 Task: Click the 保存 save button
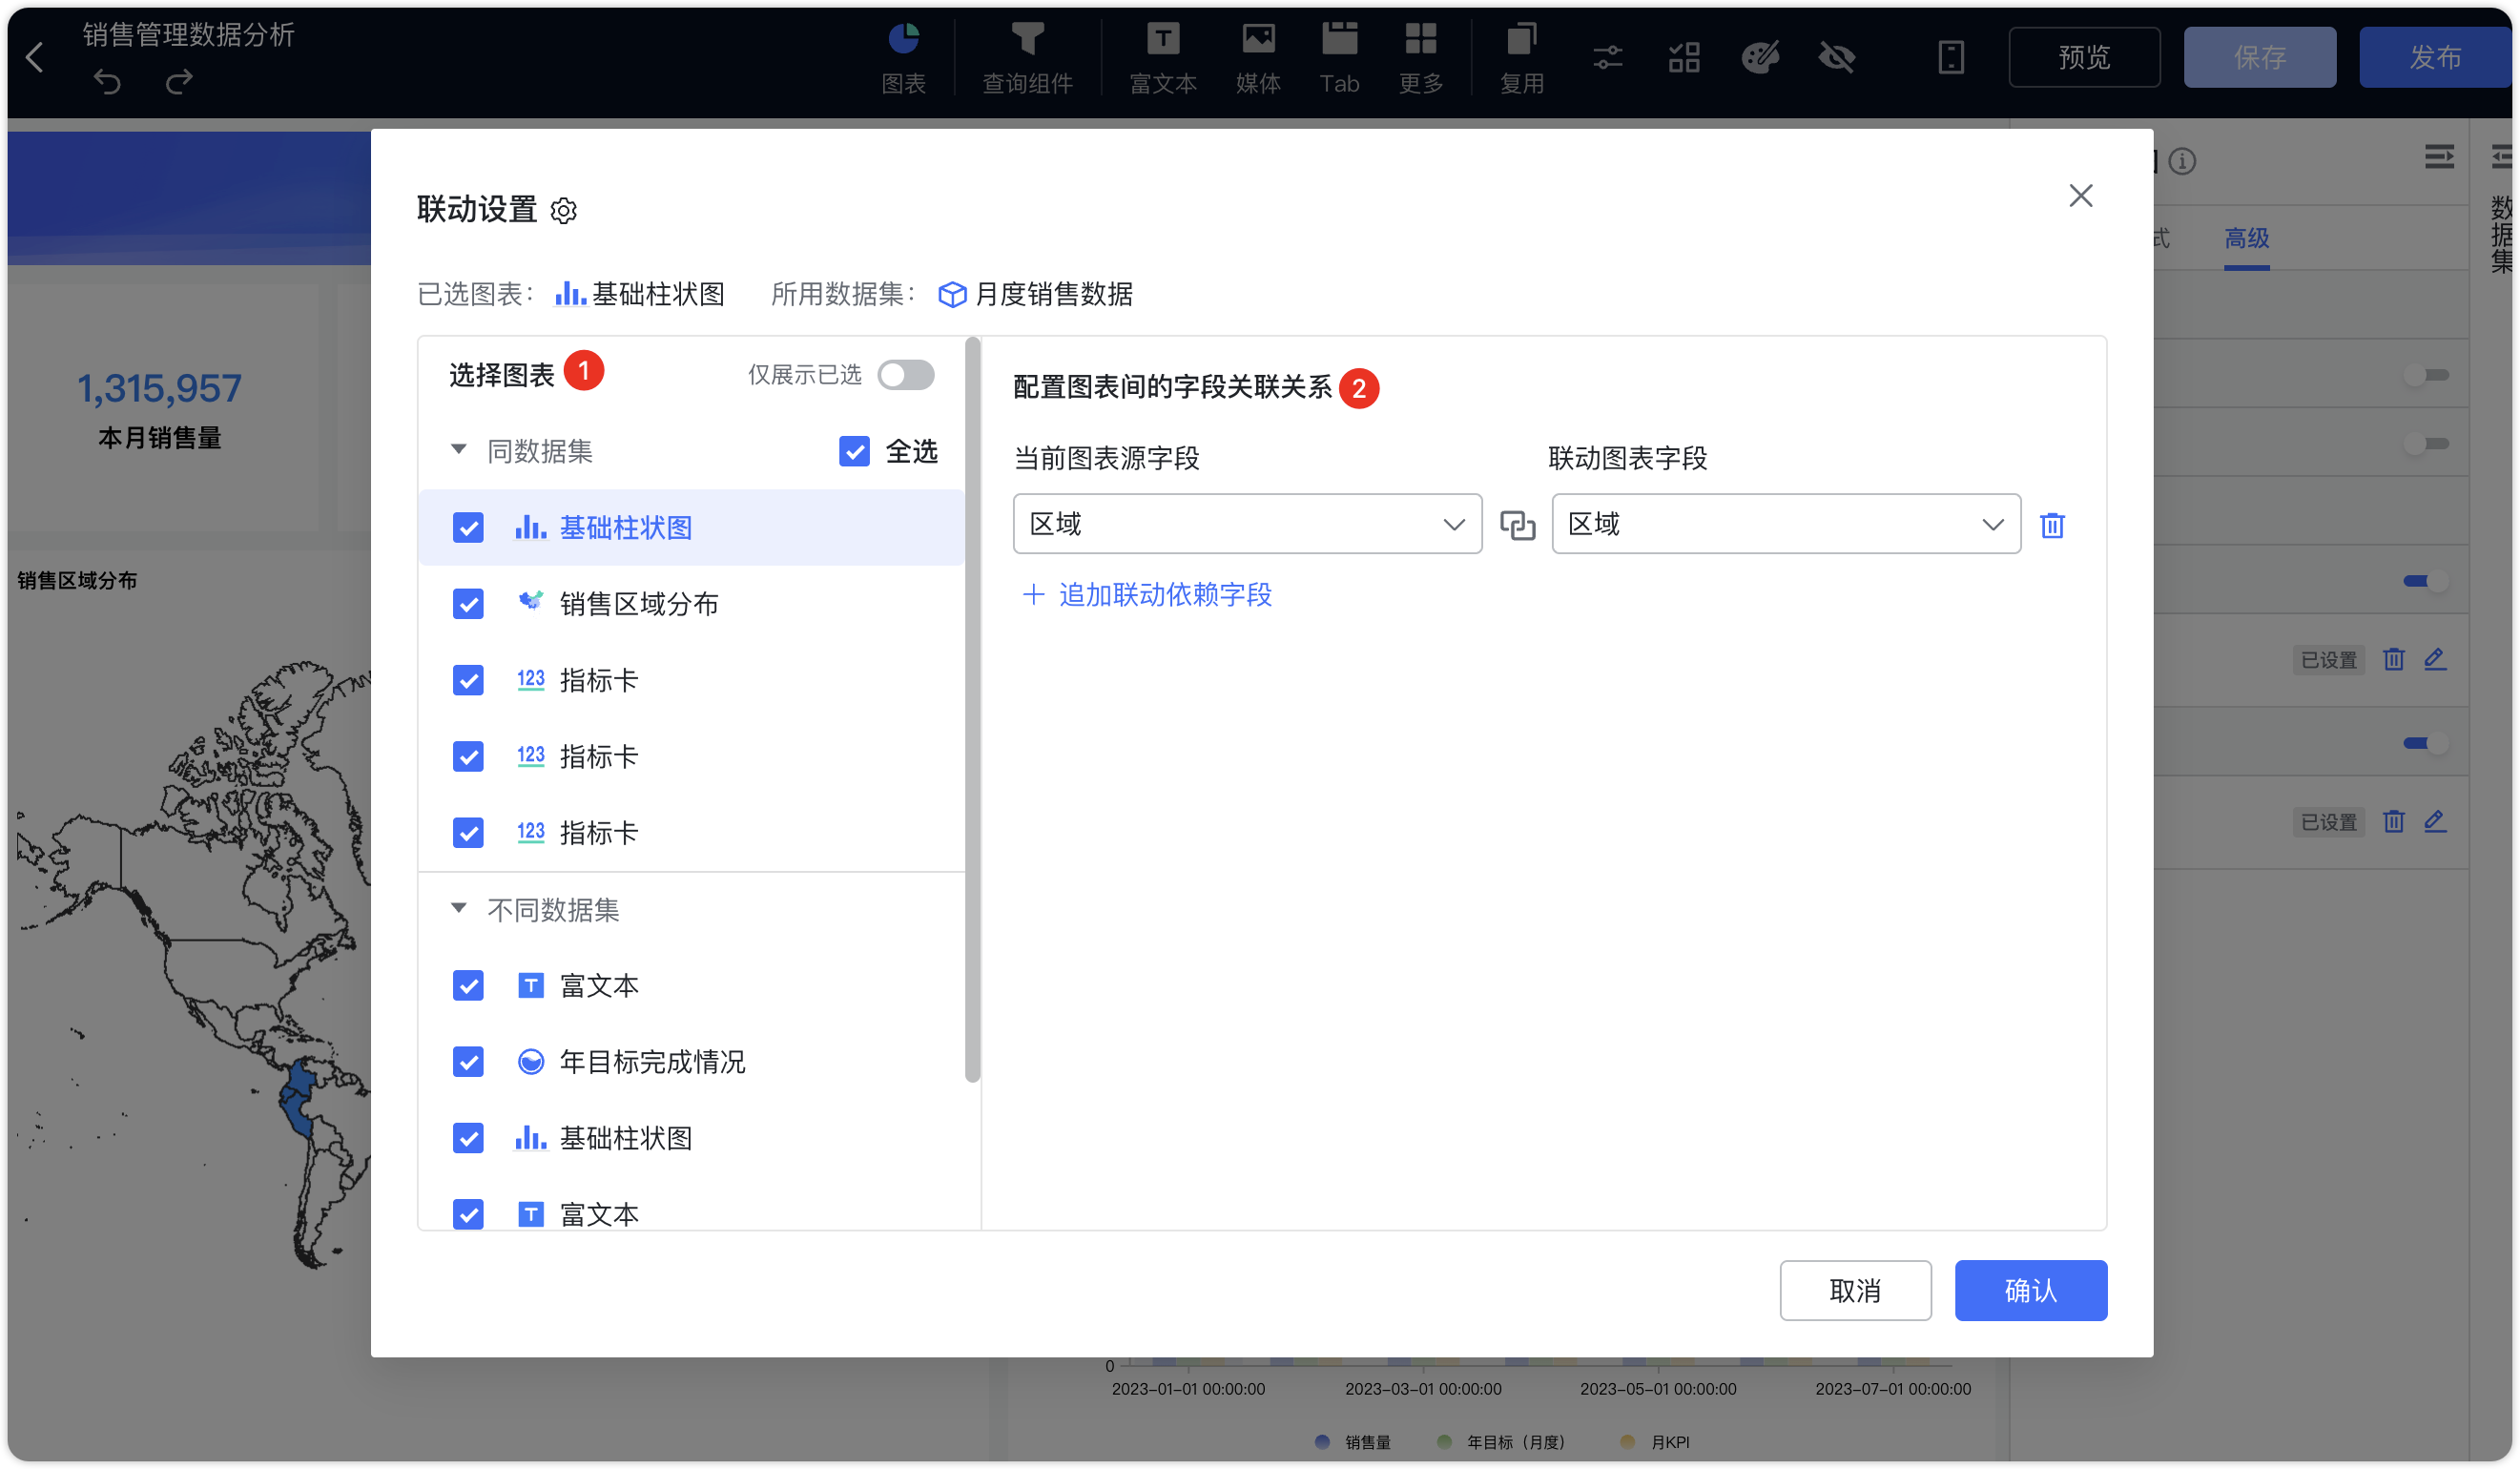click(2258, 57)
